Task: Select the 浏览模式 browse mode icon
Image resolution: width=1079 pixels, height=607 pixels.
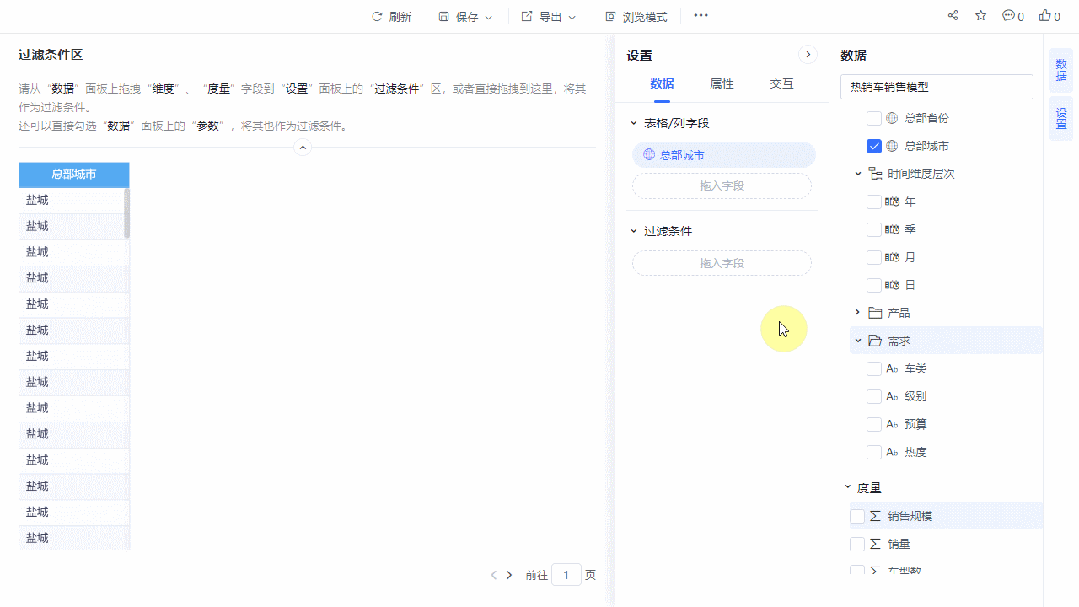Action: coord(608,16)
